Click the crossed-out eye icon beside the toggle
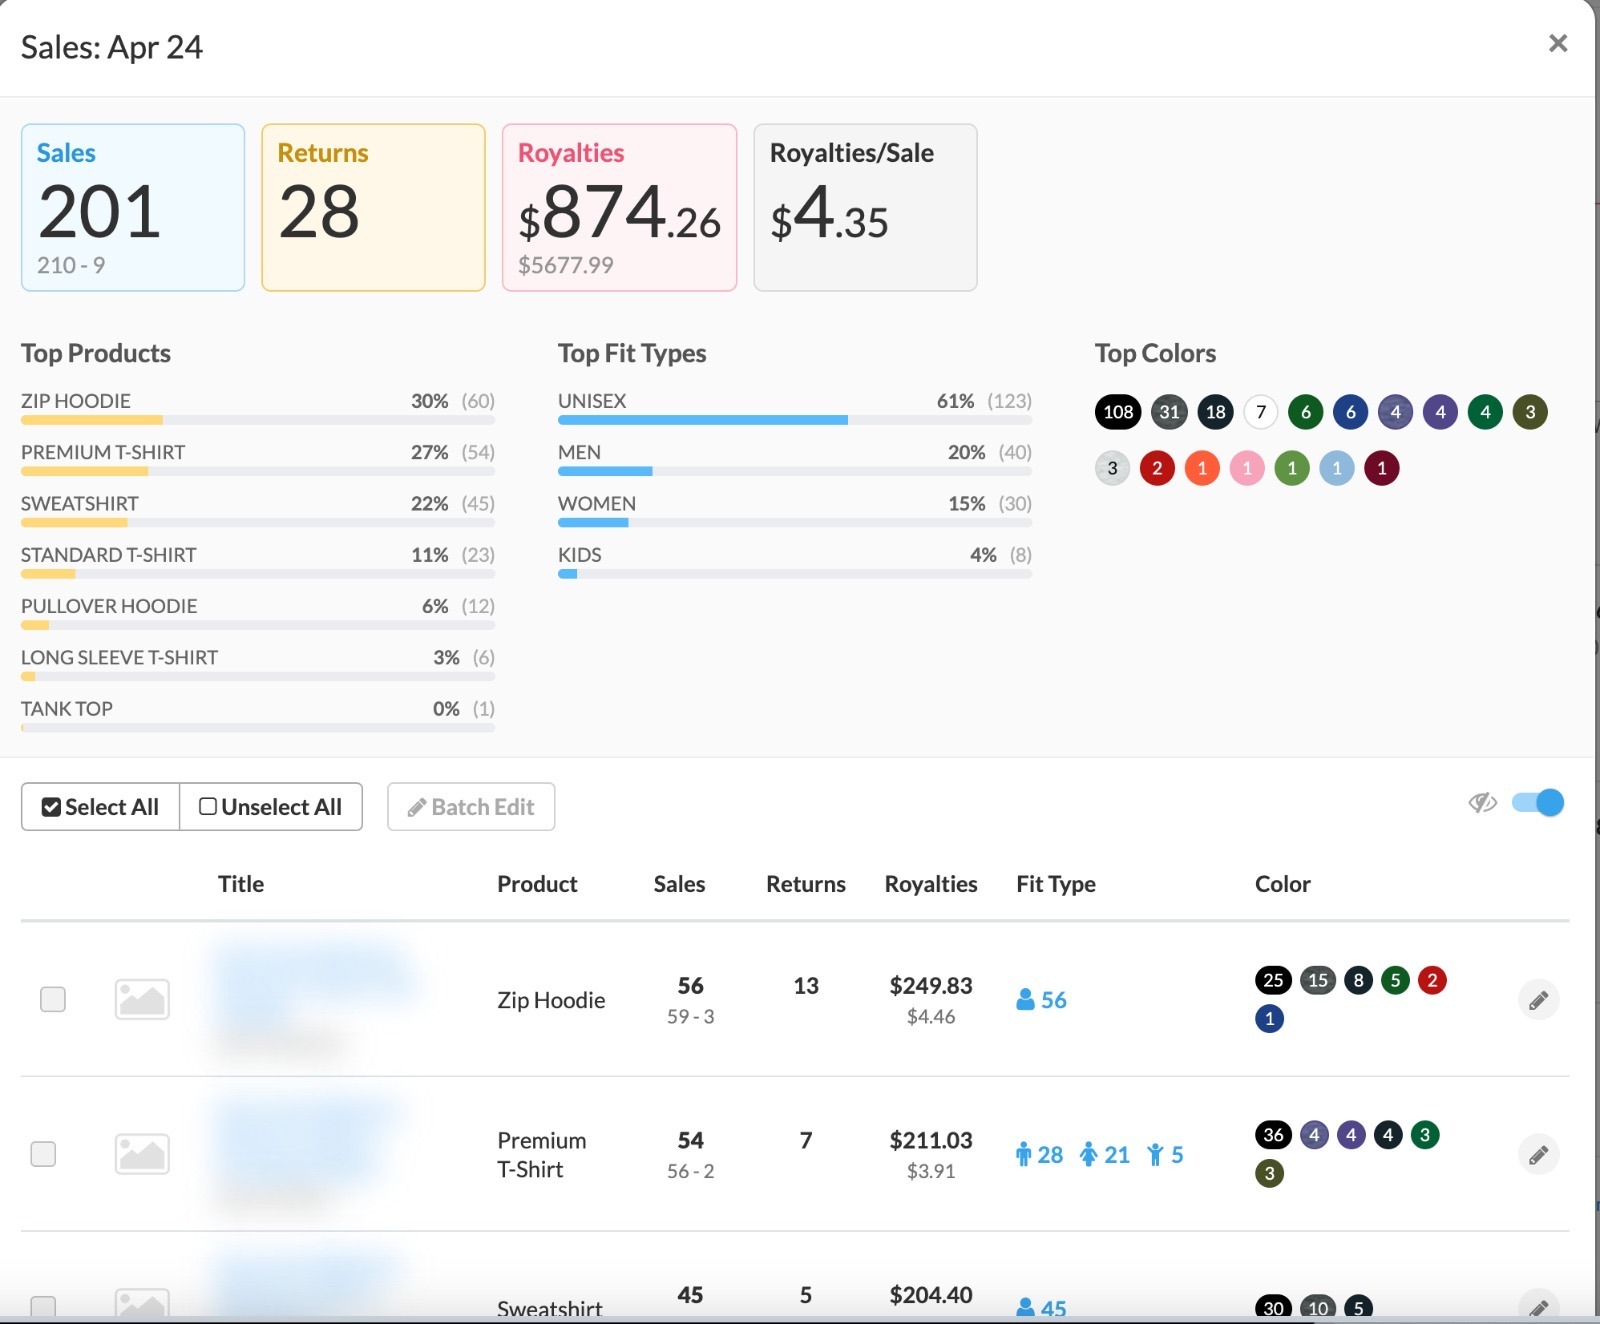Viewport: 1600px width, 1324px height. (1482, 803)
